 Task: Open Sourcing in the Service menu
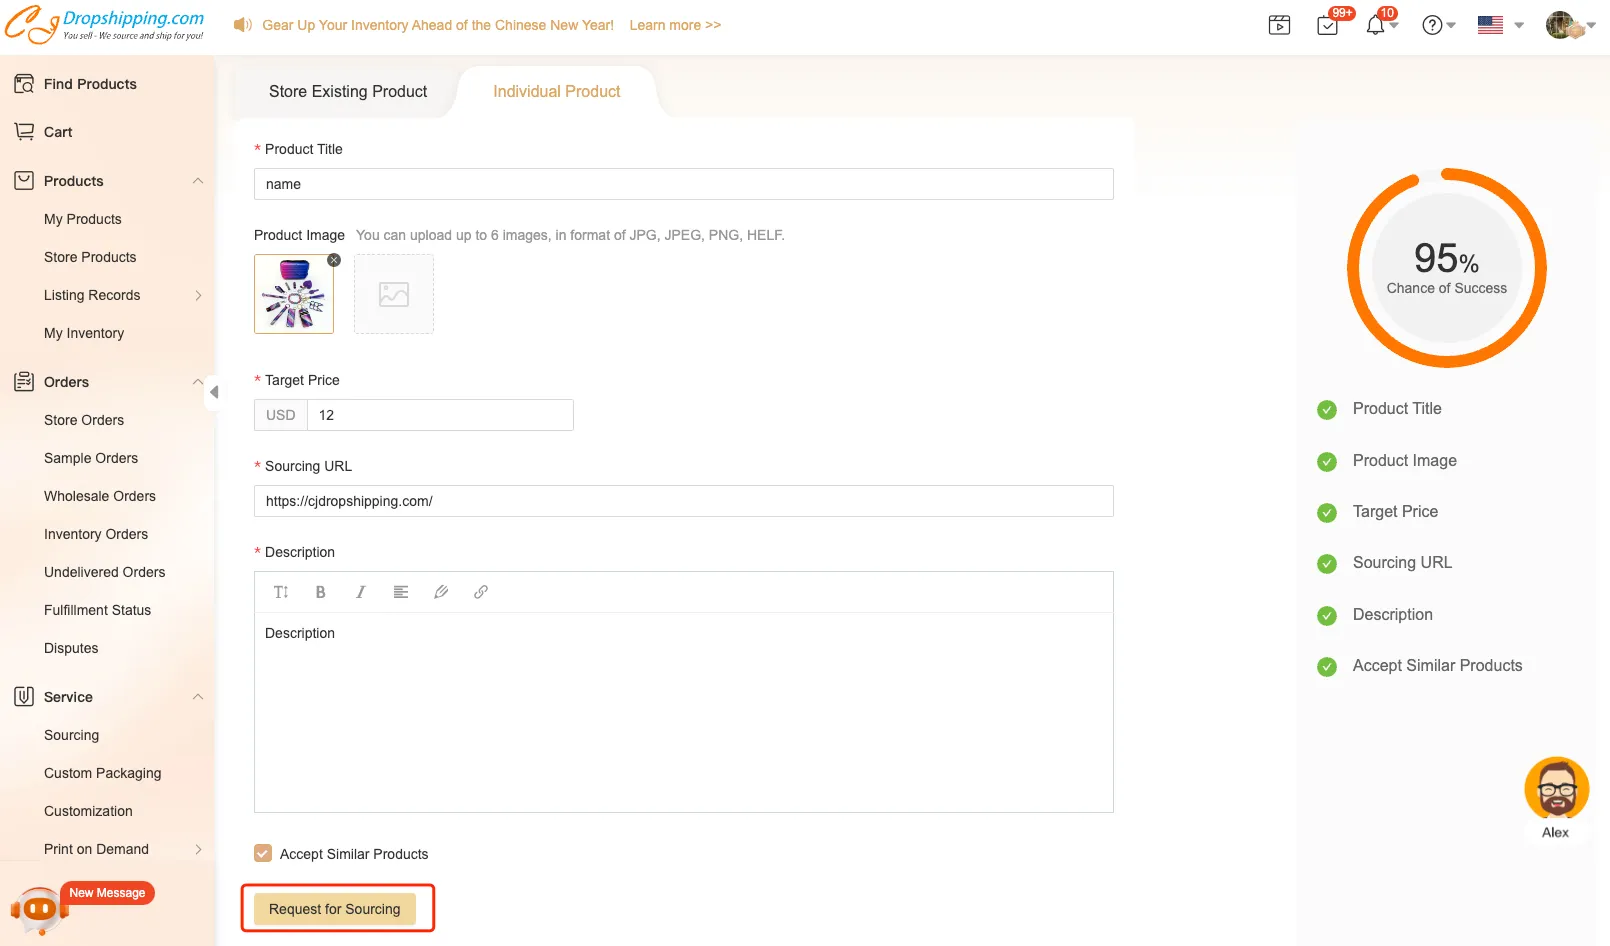coord(71,735)
